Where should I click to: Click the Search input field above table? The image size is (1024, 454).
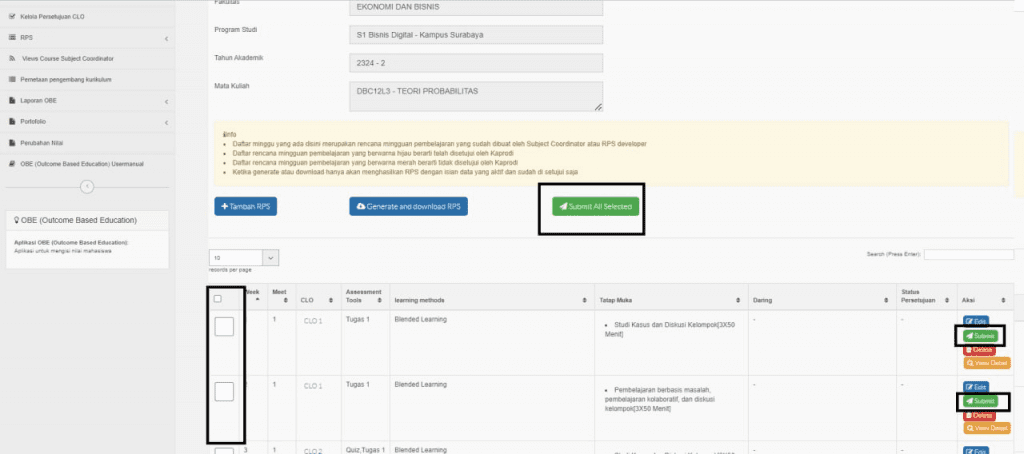[x=968, y=255]
